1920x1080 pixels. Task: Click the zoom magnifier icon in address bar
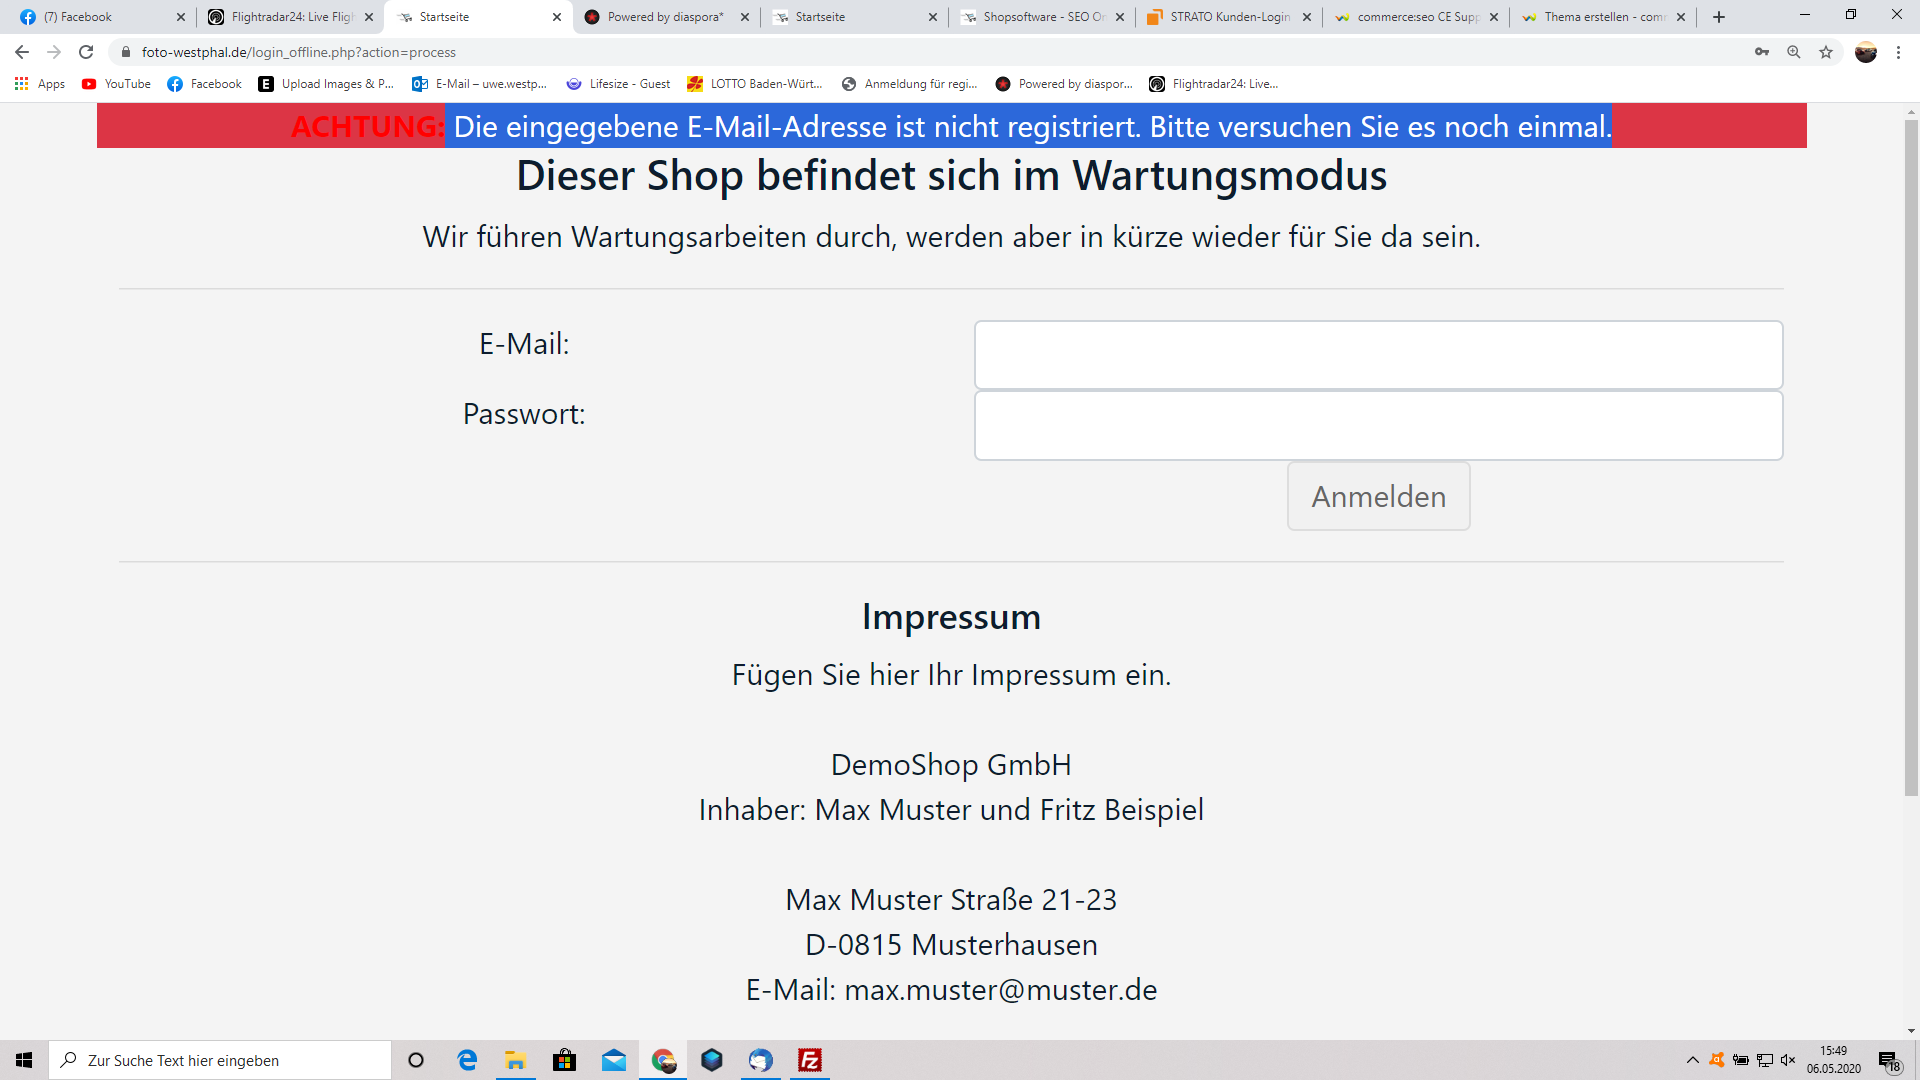tap(1794, 52)
